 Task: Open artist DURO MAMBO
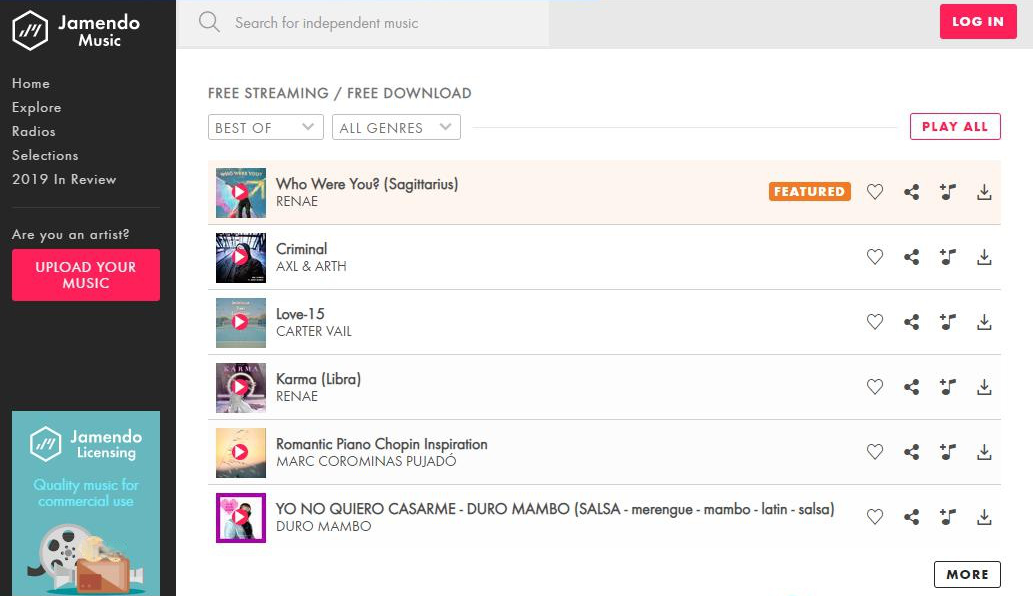[323, 526]
